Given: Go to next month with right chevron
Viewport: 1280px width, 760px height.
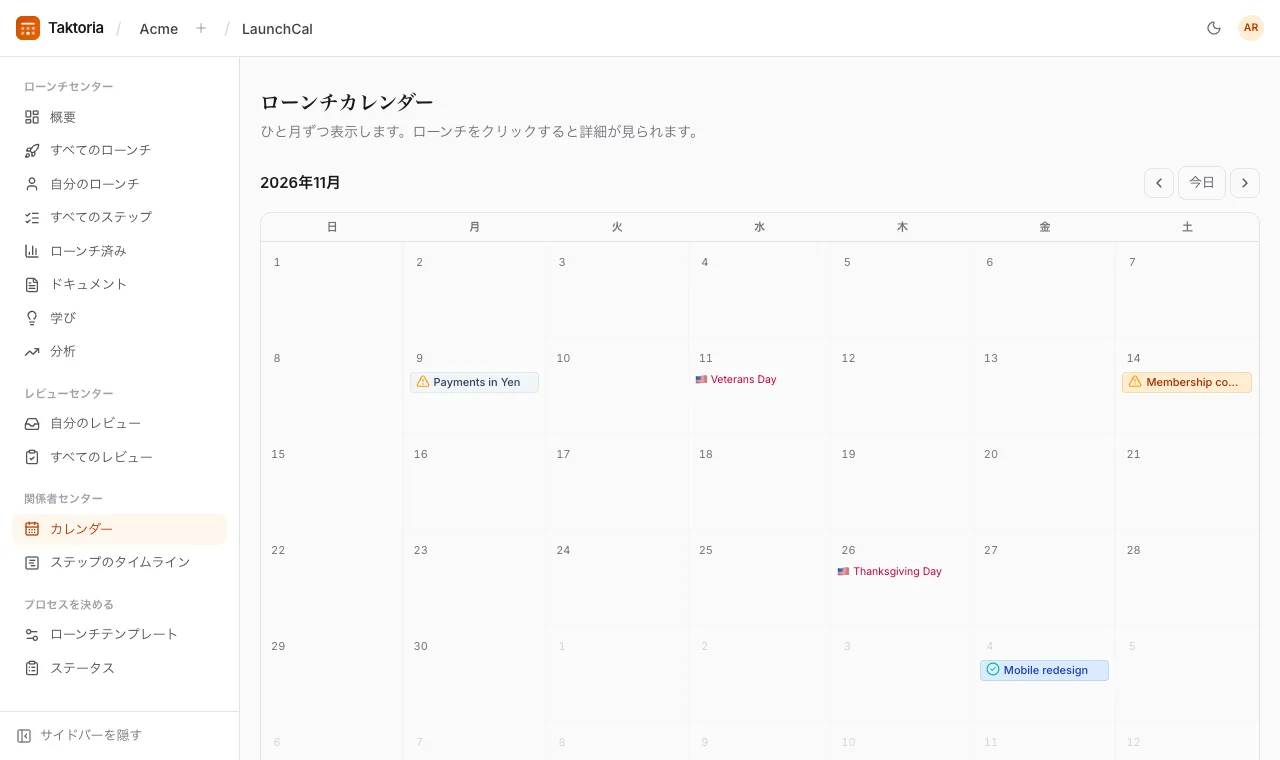Looking at the screenshot, I should 1245,183.
